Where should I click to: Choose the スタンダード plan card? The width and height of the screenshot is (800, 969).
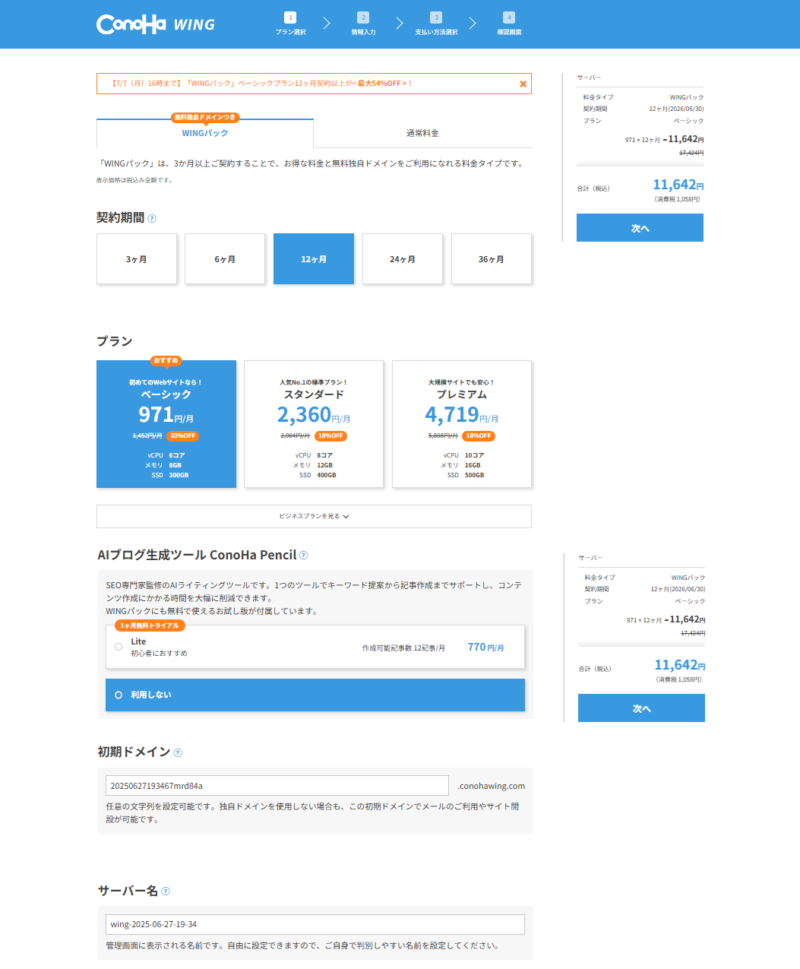pos(314,424)
